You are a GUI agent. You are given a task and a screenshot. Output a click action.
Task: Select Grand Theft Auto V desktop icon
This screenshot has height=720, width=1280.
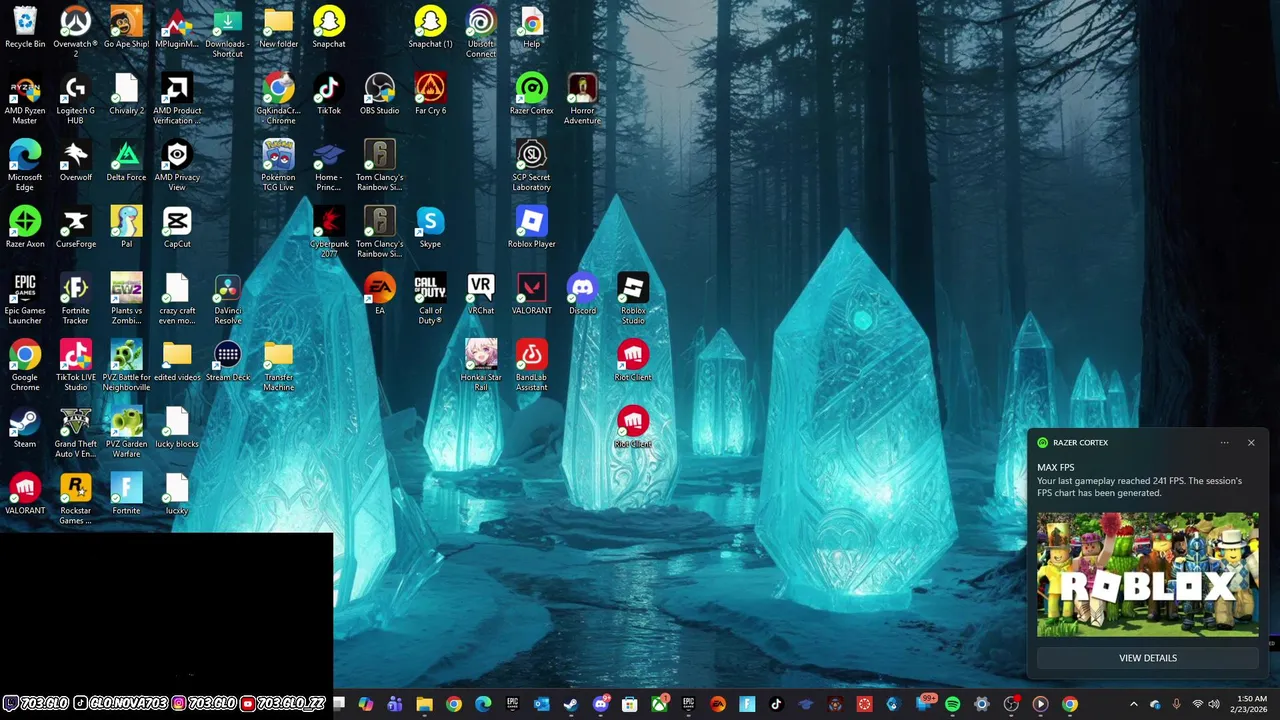pos(75,432)
